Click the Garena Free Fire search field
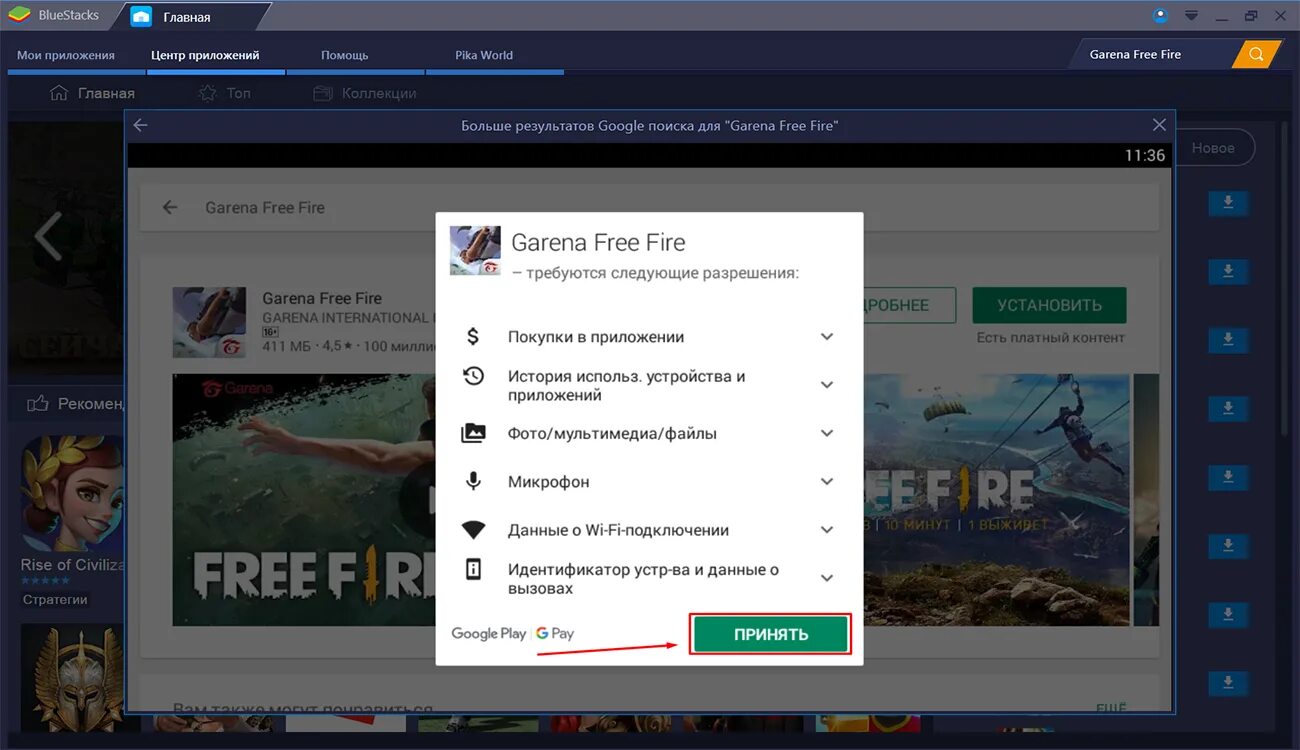This screenshot has width=1300, height=750. [x=1150, y=54]
